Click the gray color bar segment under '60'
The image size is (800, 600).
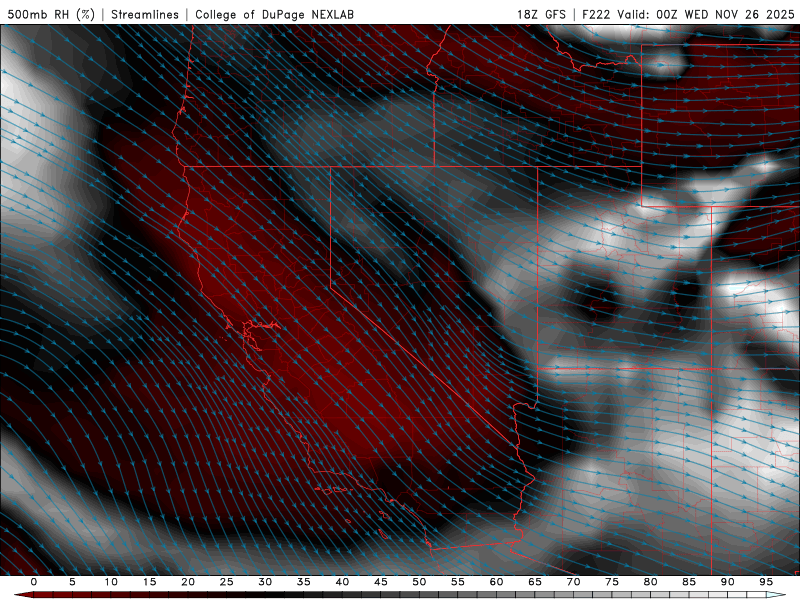pos(496,595)
